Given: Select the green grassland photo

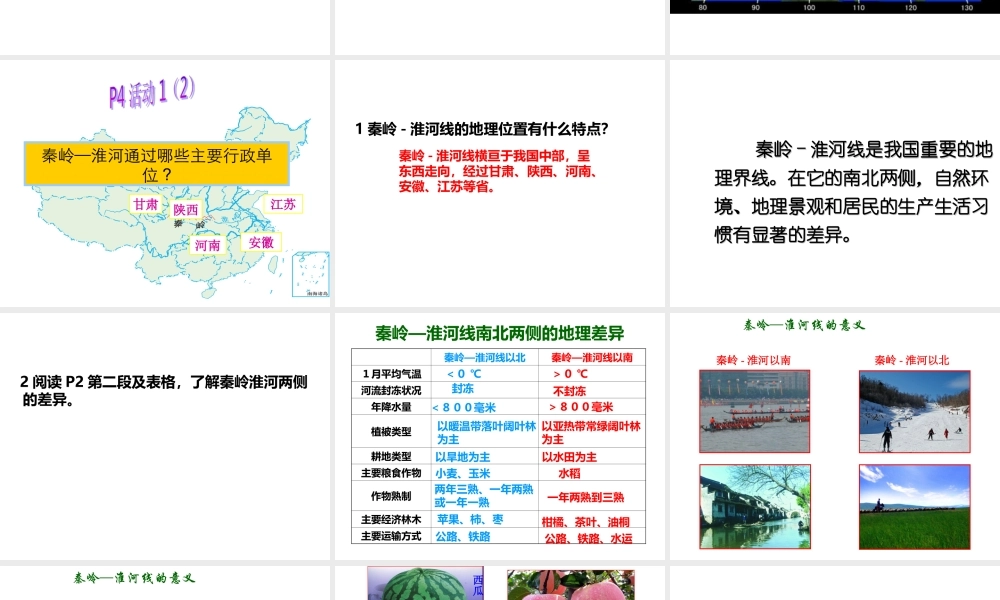Looking at the screenshot, I should tap(915, 506).
